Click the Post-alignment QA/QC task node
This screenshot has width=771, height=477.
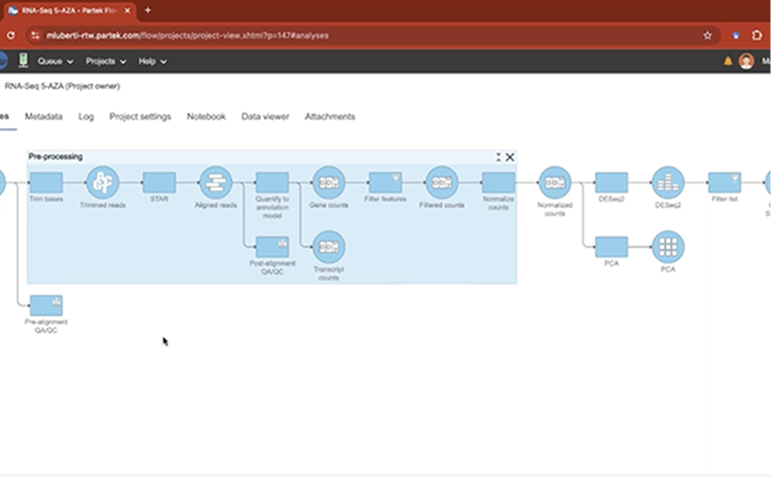click(x=272, y=247)
